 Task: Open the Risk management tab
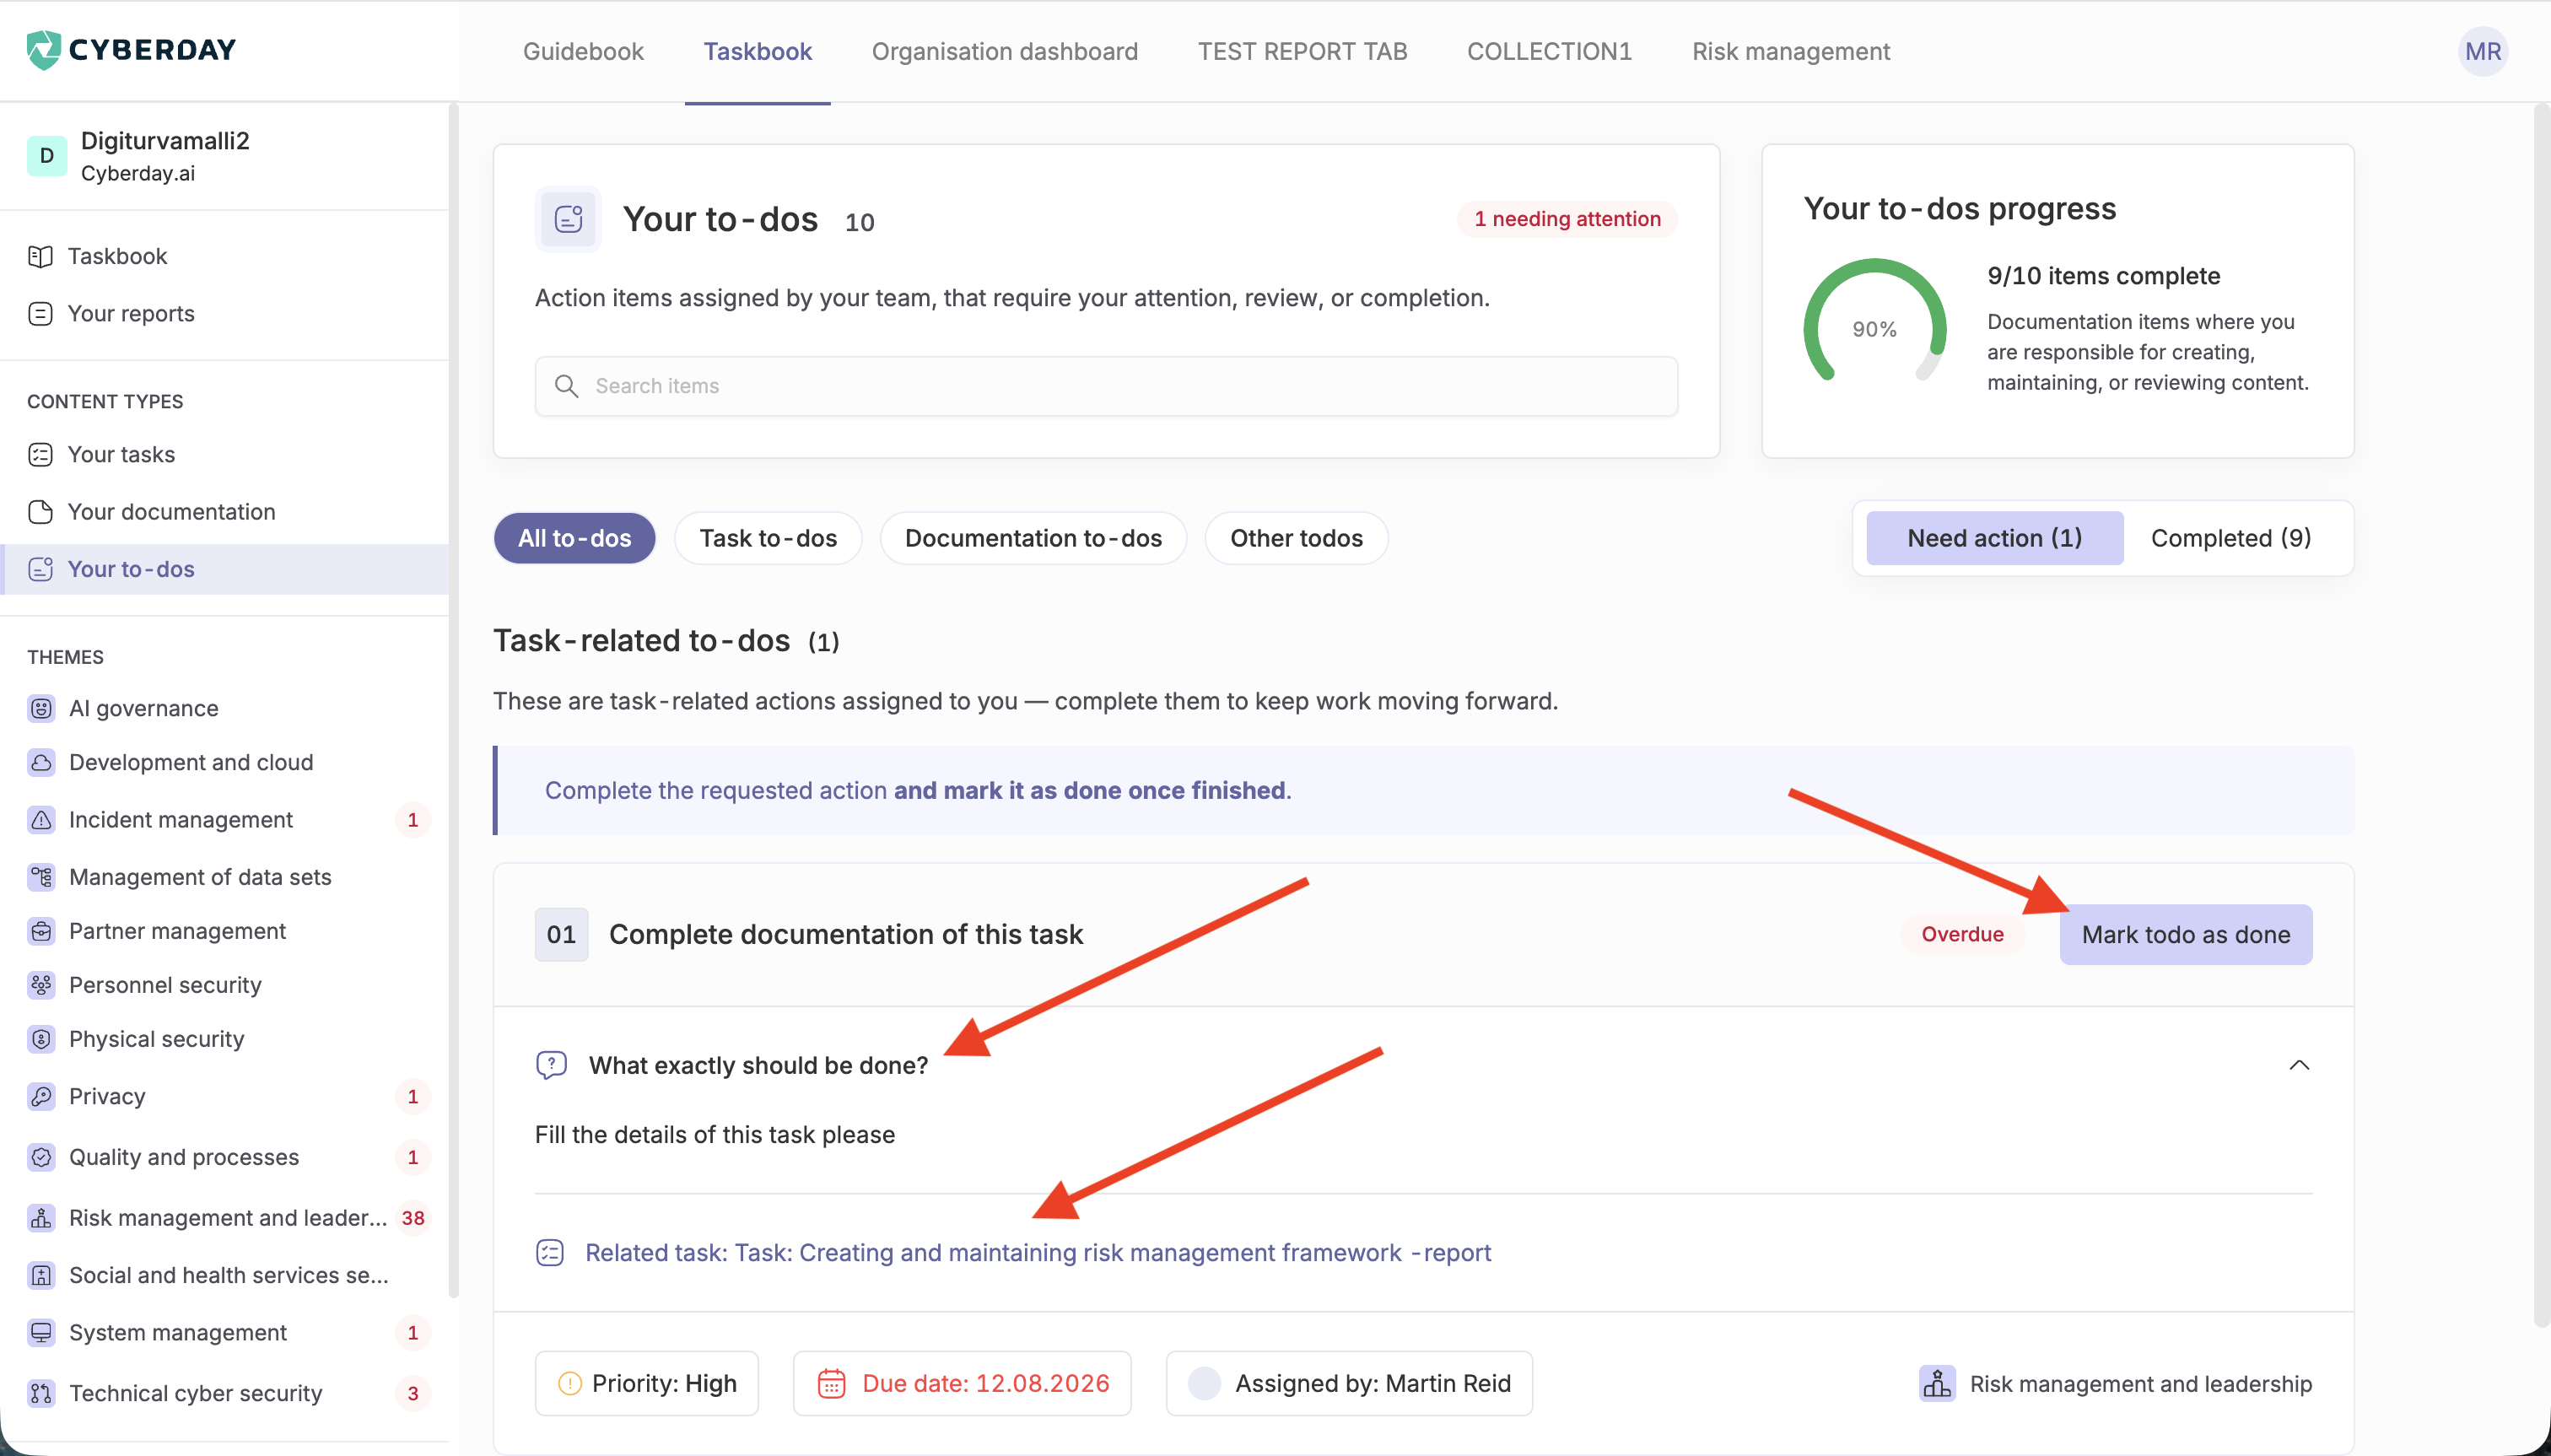tap(1790, 51)
